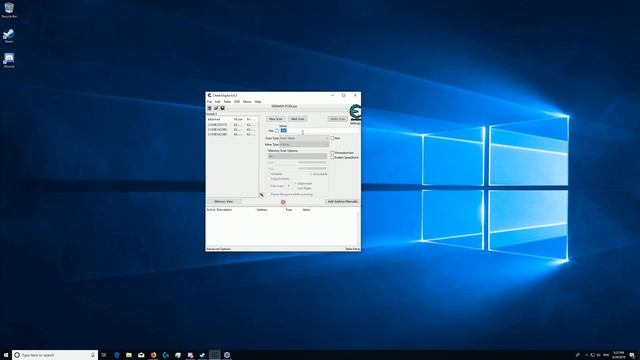The image size is (640, 360).
Task: Toggle the Not checkbox
Action: [x=332, y=138]
